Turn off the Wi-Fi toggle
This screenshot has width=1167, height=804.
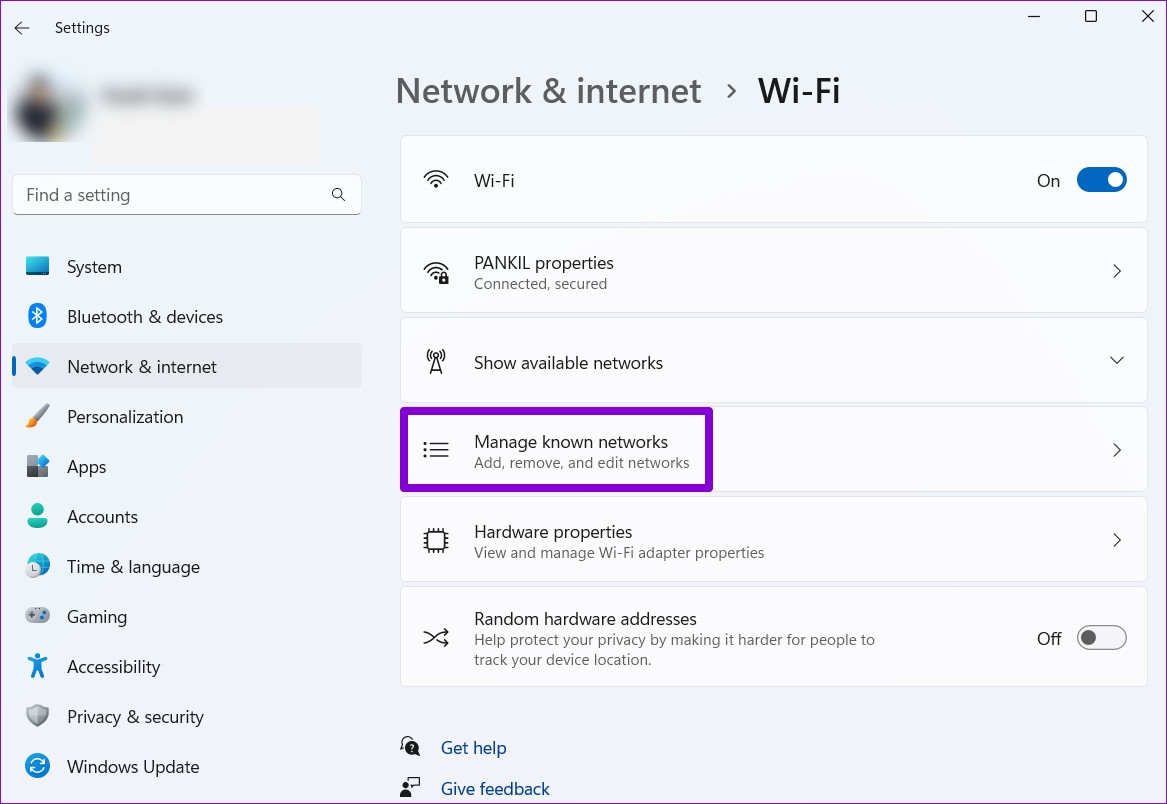click(1101, 179)
